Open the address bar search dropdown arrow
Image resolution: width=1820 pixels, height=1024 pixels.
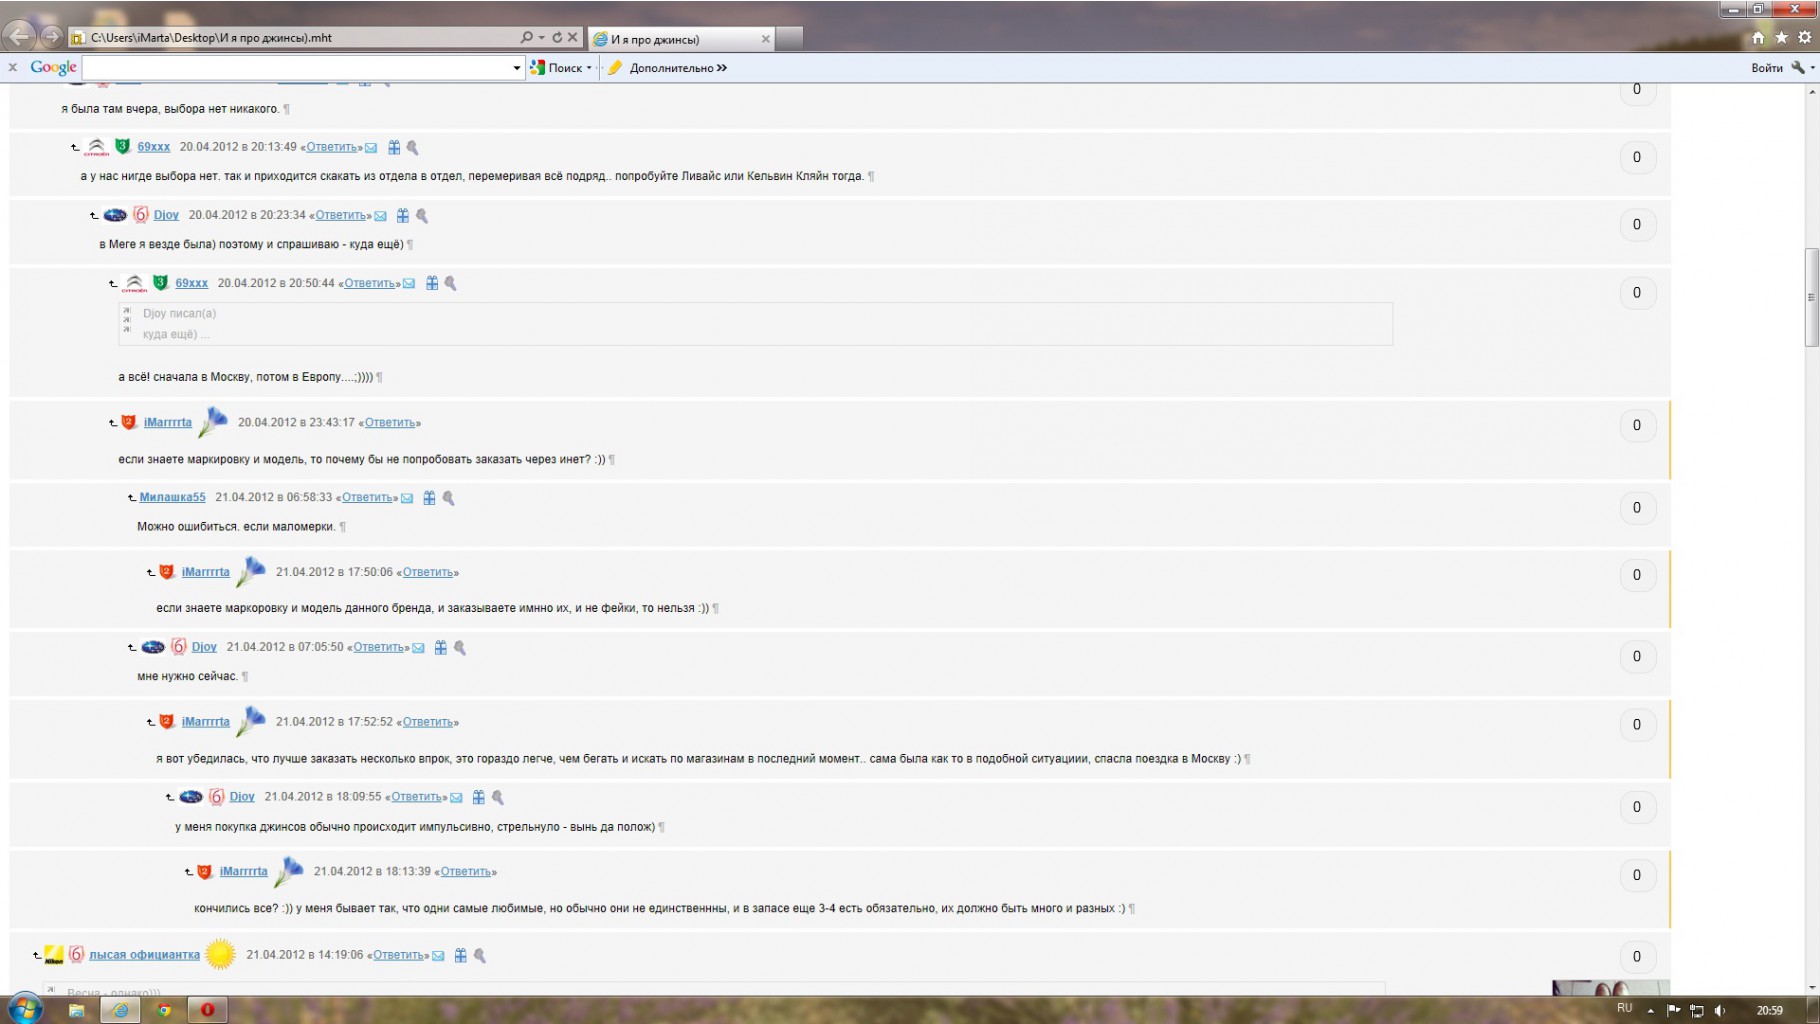[542, 37]
